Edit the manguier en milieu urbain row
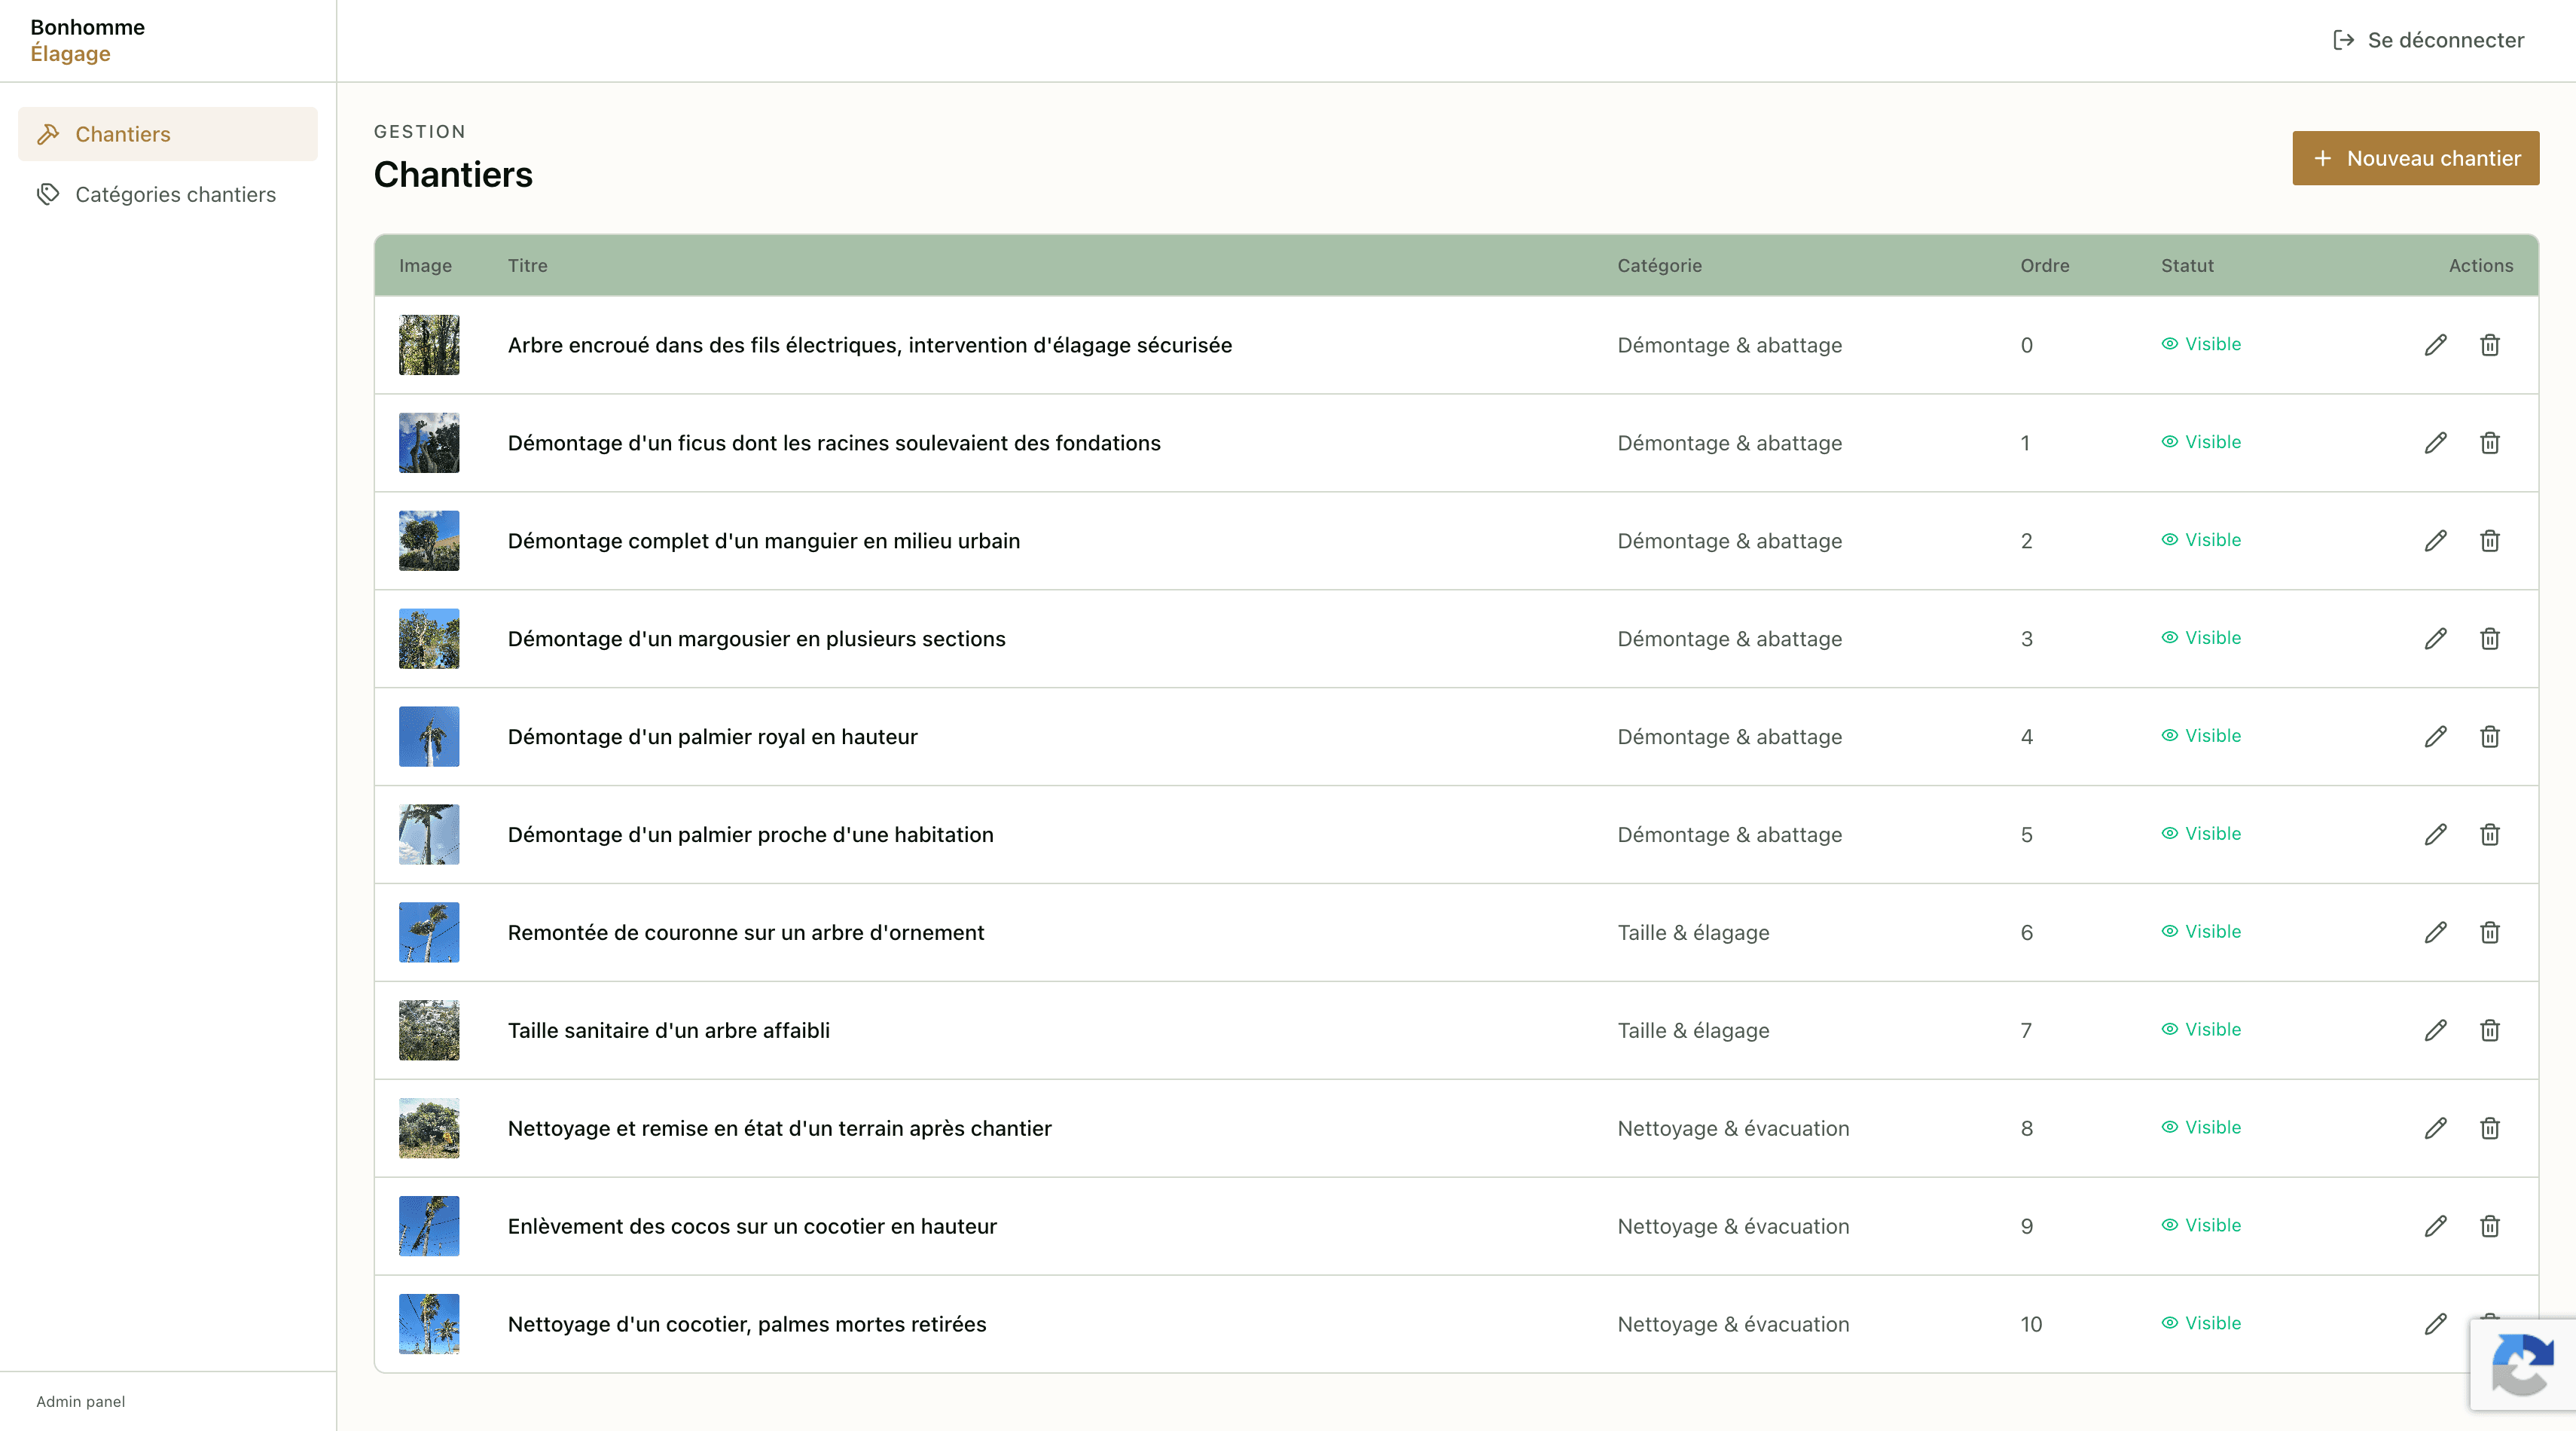 click(2435, 541)
